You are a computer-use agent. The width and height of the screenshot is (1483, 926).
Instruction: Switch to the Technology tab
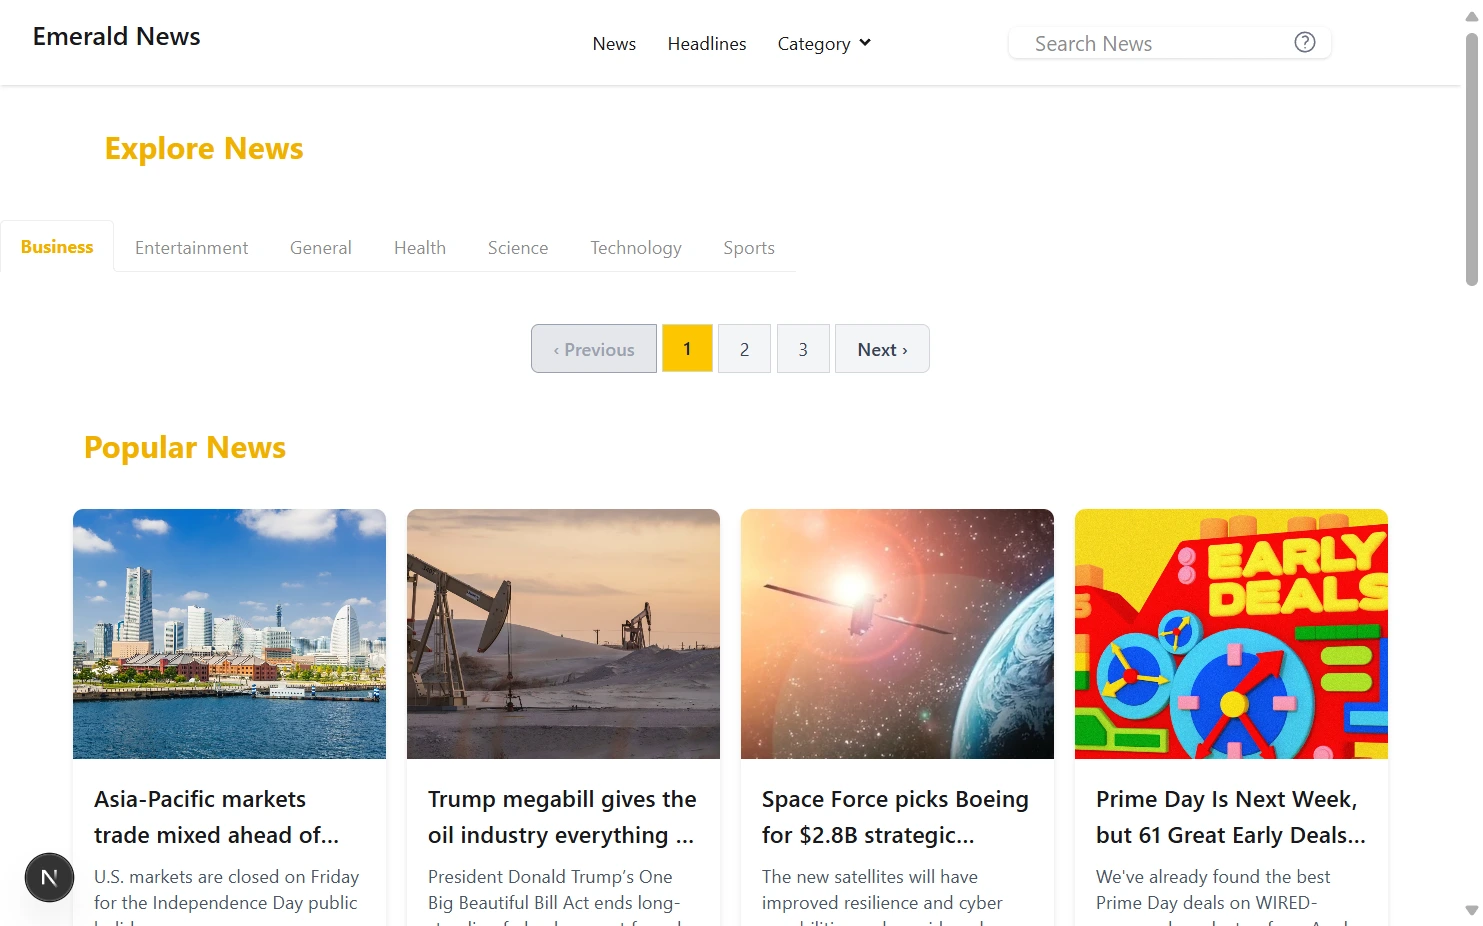[636, 248]
